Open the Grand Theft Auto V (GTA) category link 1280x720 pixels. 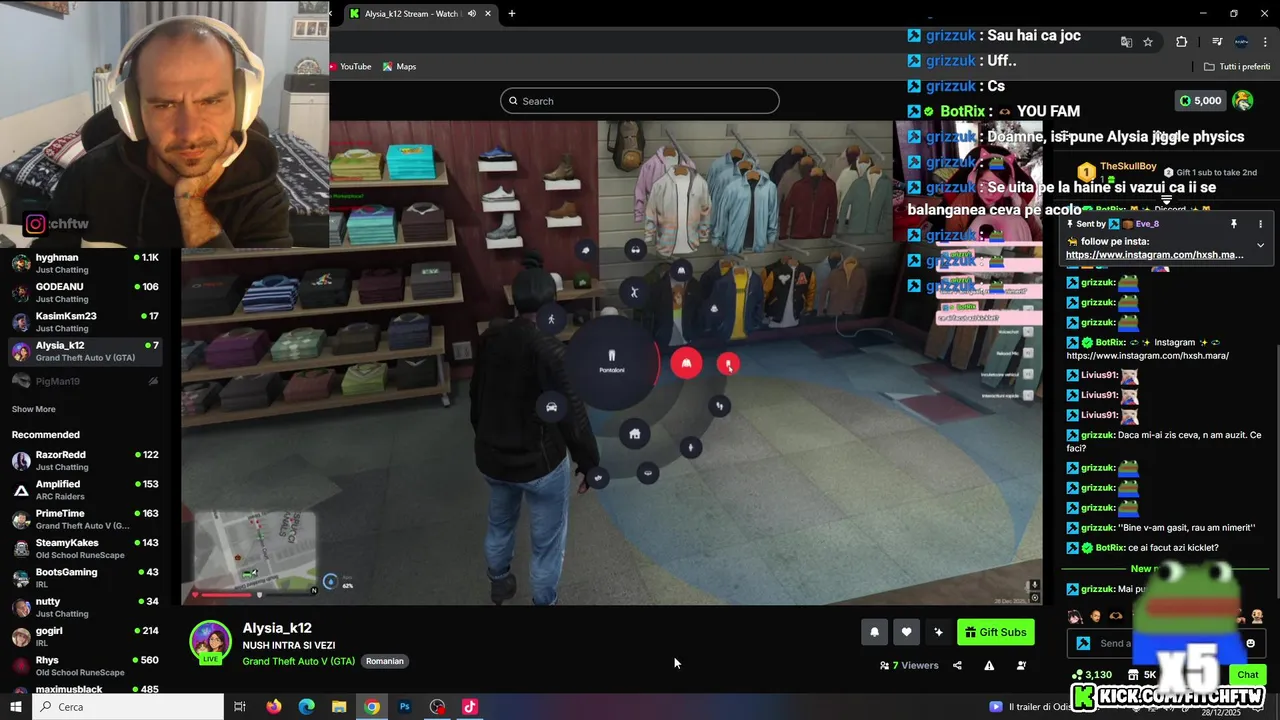(298, 661)
